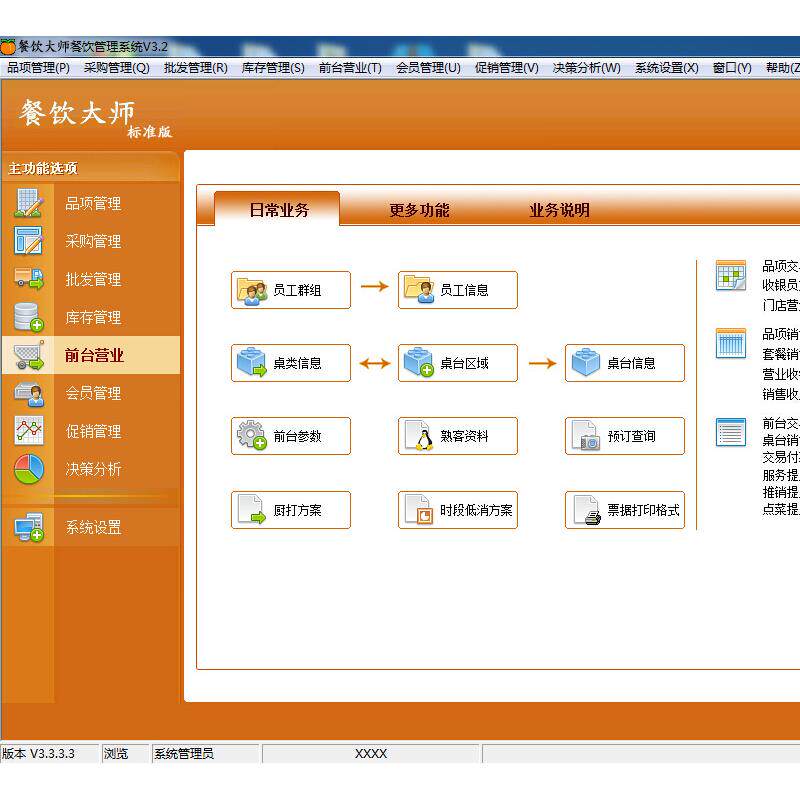Select 会员管理 label in sidebar
800x800 pixels.
pos(93,393)
